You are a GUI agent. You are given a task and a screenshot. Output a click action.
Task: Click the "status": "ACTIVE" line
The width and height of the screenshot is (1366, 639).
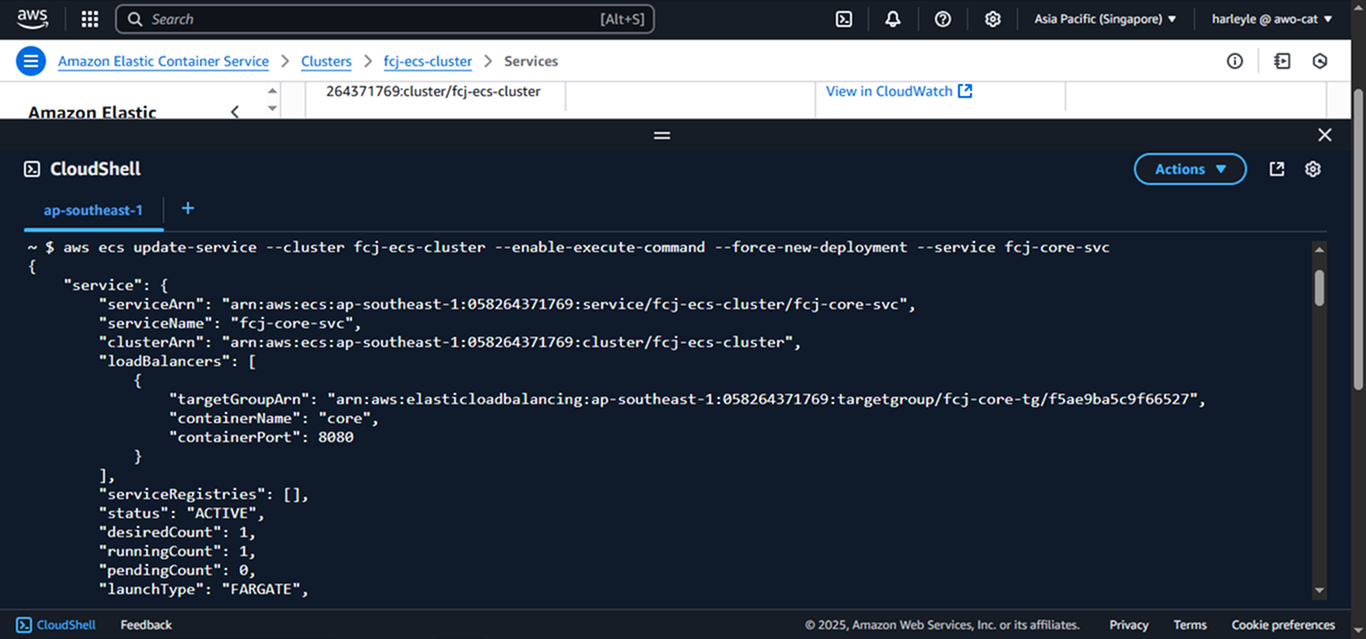point(181,513)
